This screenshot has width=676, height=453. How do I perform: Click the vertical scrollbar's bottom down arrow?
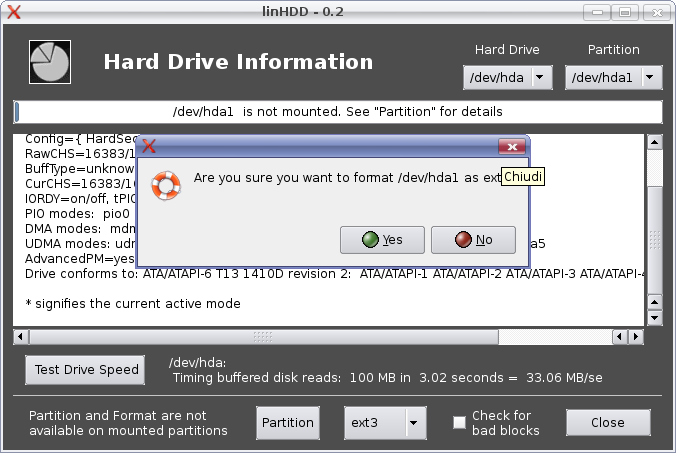[654, 317]
